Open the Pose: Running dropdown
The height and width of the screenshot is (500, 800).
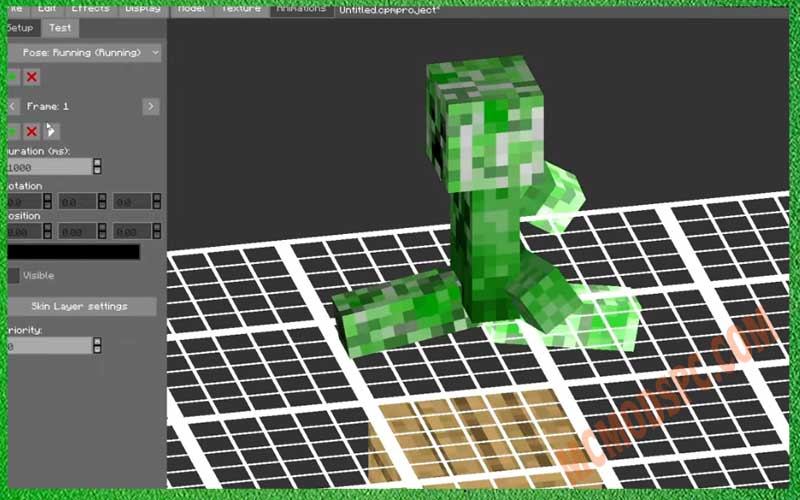85,53
